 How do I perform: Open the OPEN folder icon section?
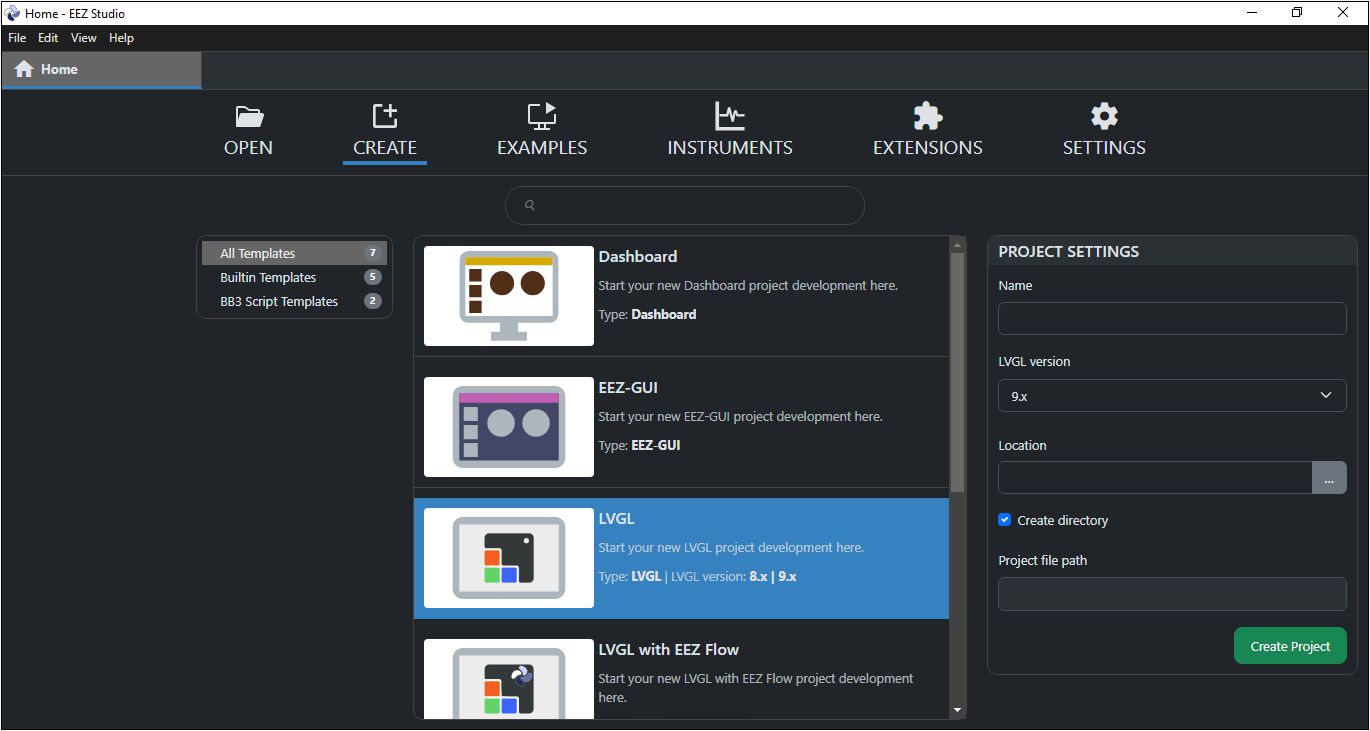(249, 117)
